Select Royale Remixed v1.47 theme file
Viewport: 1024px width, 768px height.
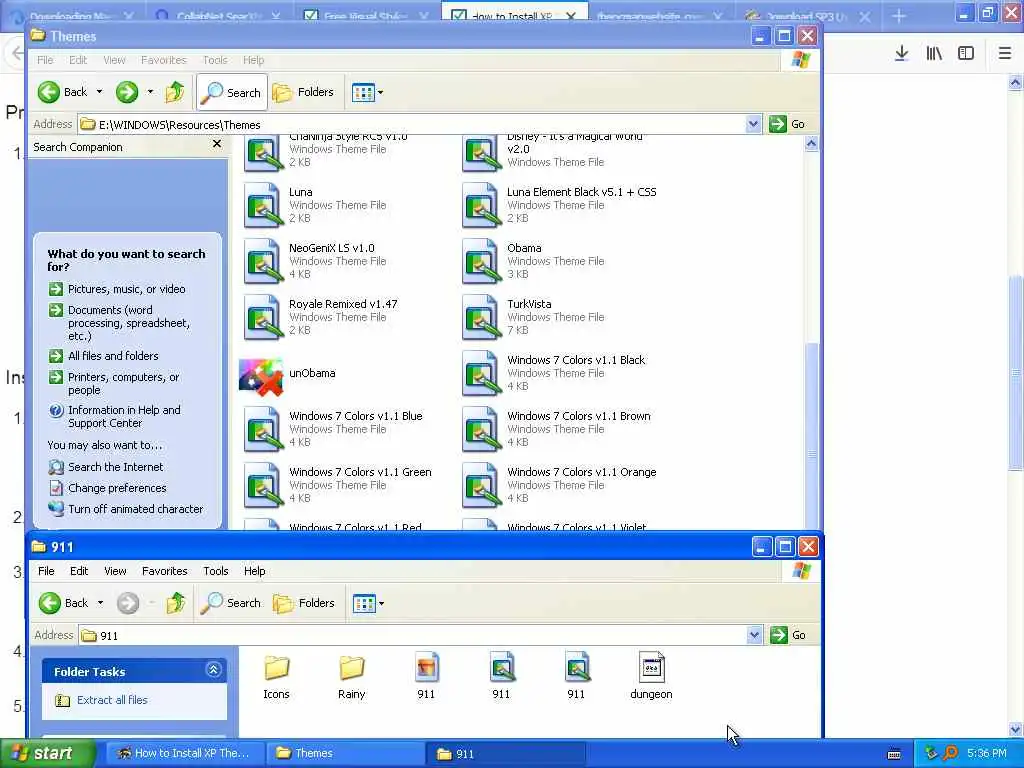pos(262,317)
